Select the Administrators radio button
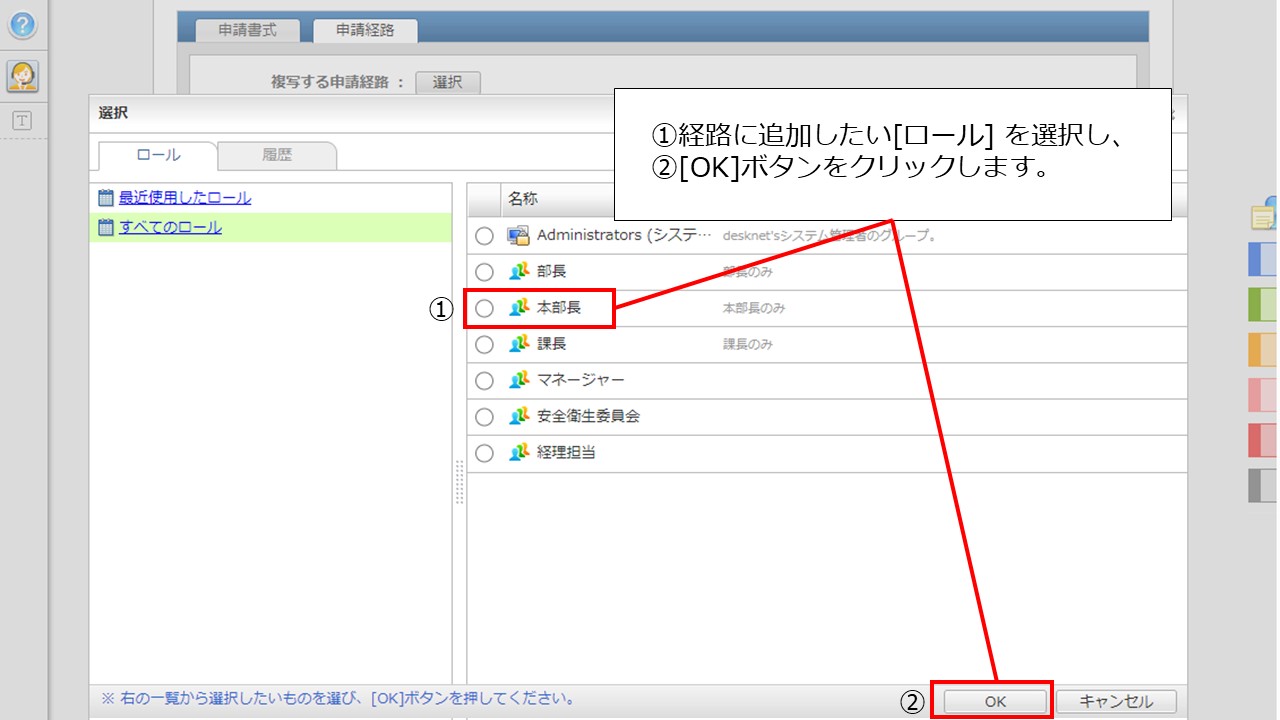1280x720 pixels. (x=485, y=235)
